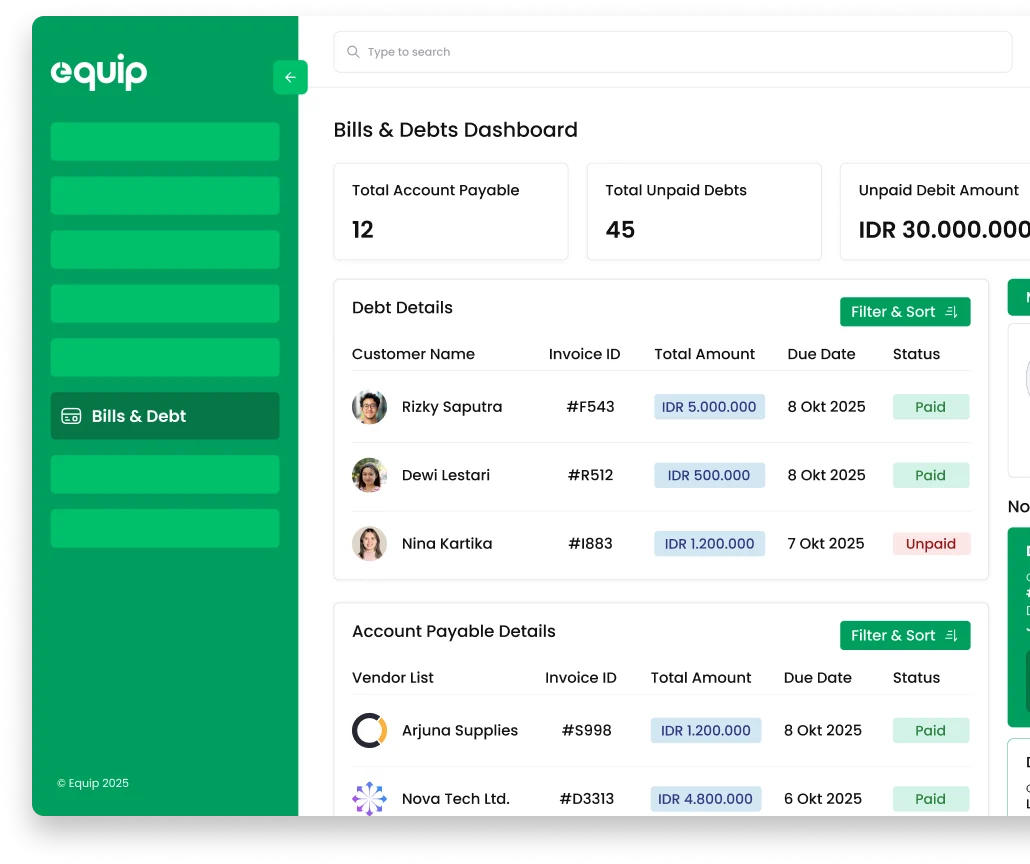The width and height of the screenshot is (1030, 864).
Task: Click the first sidebar menu placeholder item
Action: point(165,142)
